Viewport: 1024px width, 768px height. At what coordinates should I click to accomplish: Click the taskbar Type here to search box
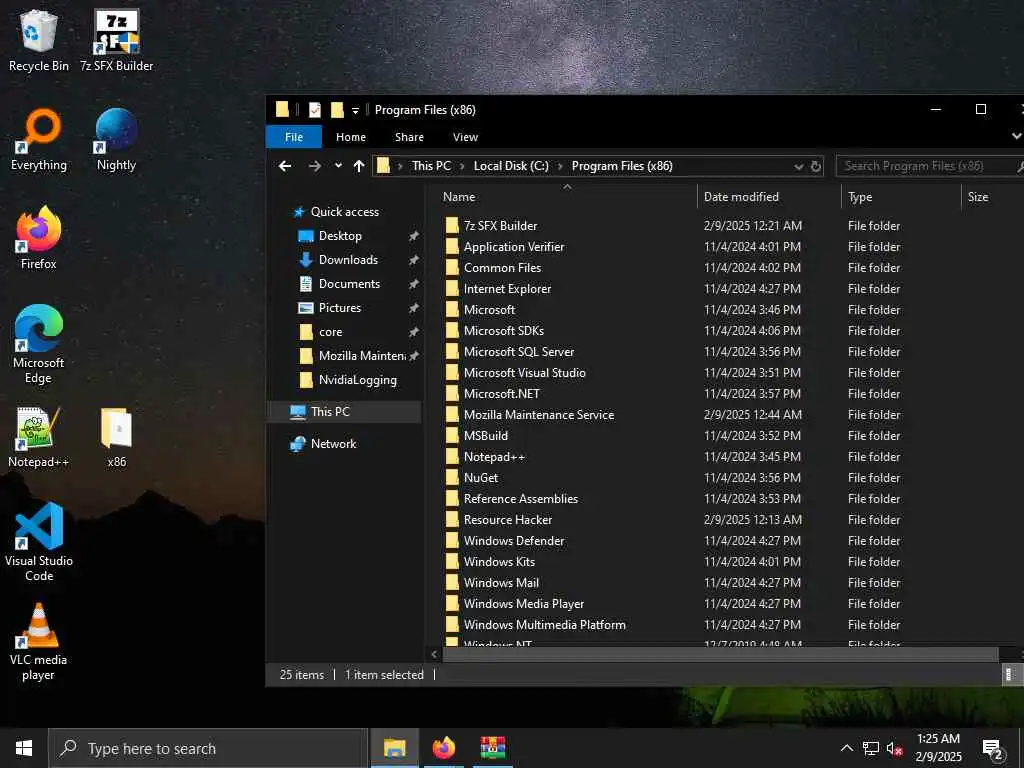pyautogui.click(x=208, y=748)
